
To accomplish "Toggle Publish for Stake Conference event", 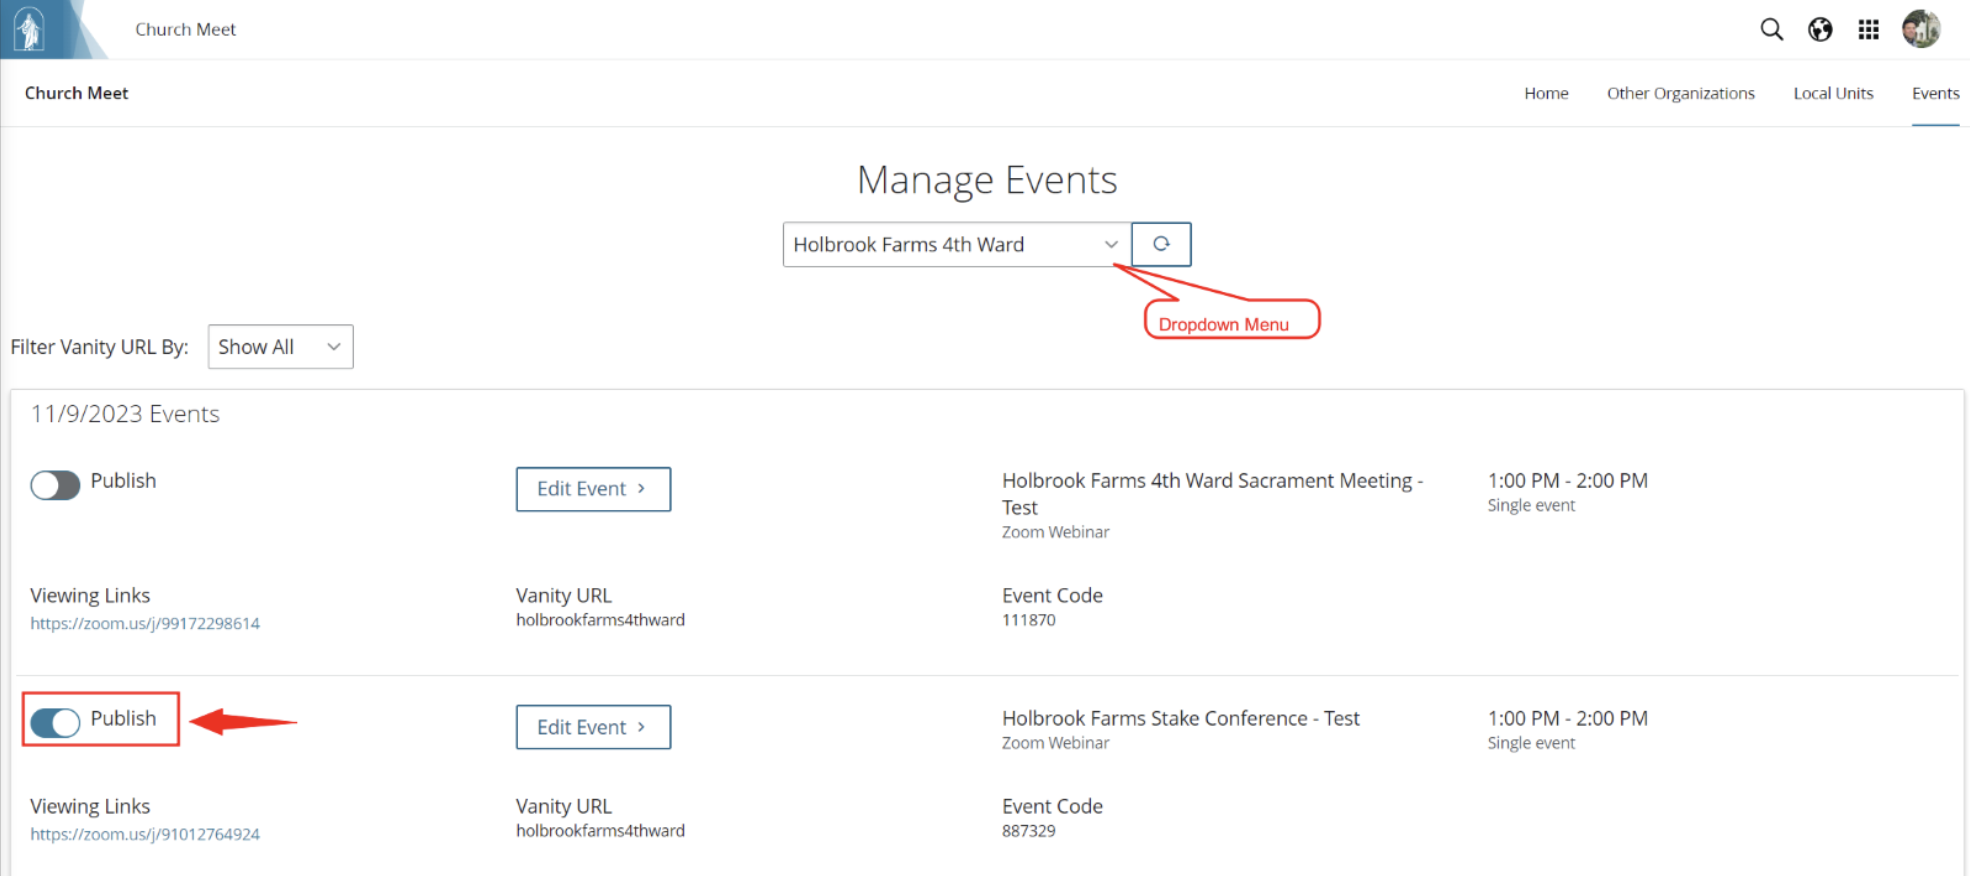I will 55,722.
